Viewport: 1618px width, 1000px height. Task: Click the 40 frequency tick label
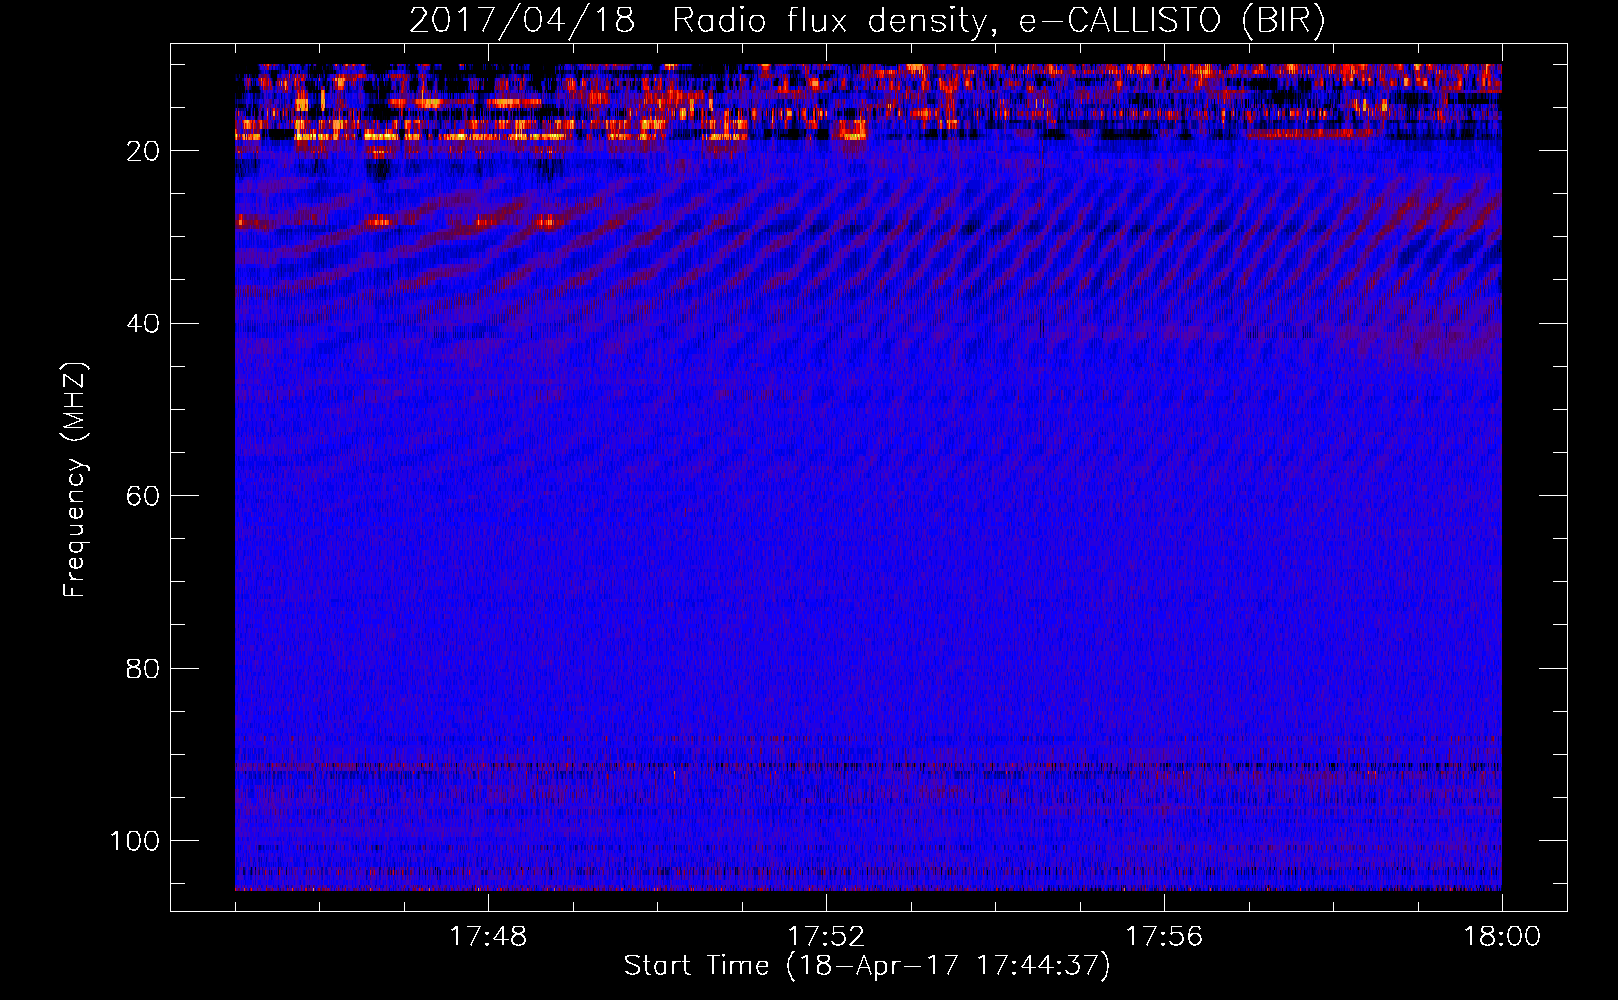[143, 324]
